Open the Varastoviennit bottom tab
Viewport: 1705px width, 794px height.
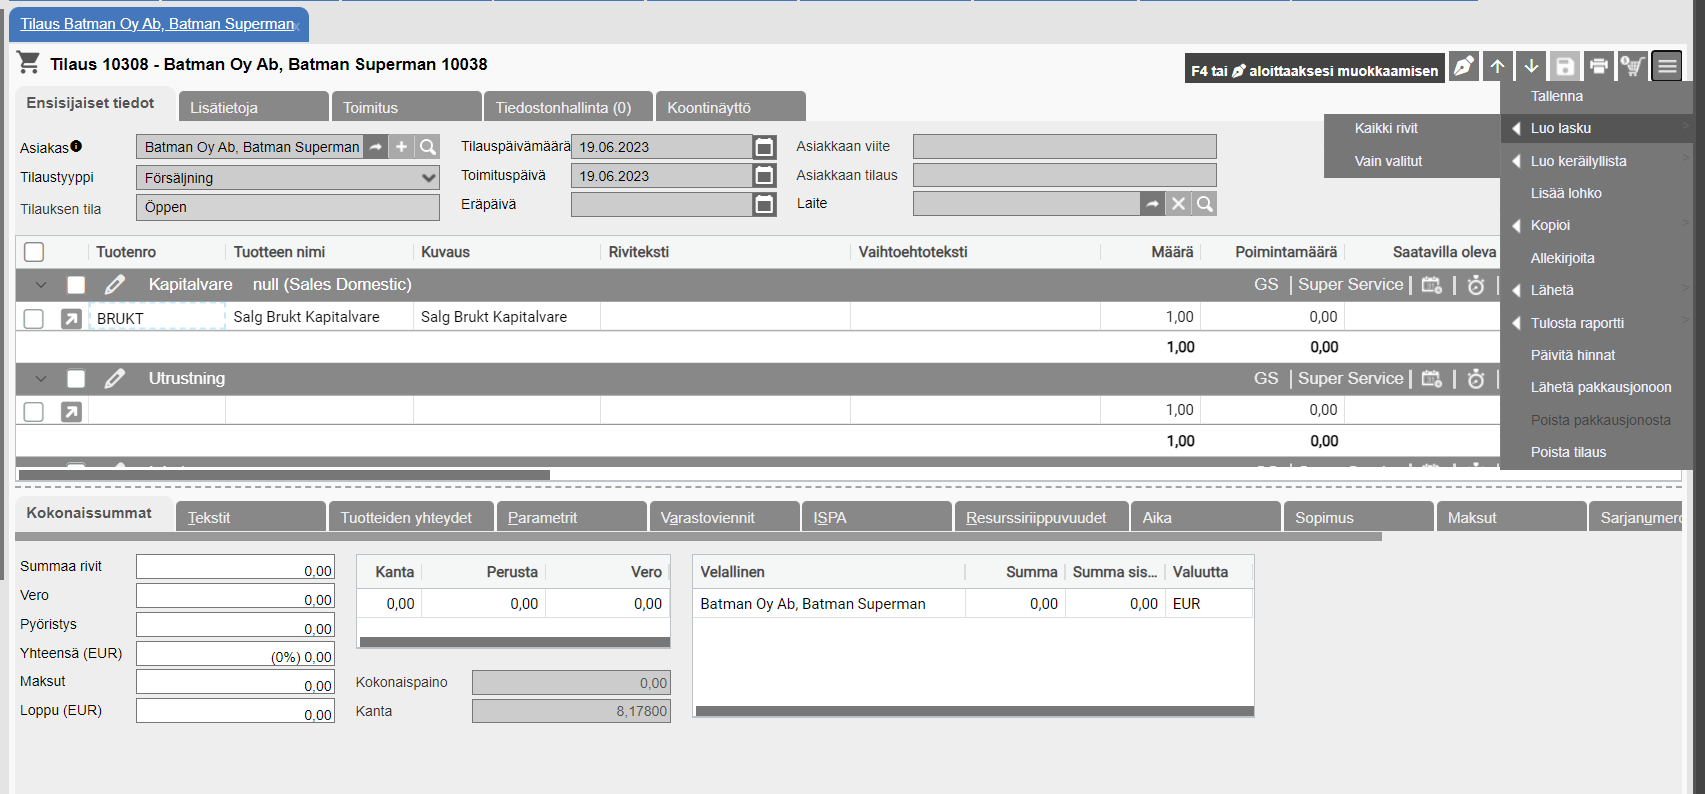pyautogui.click(x=724, y=517)
